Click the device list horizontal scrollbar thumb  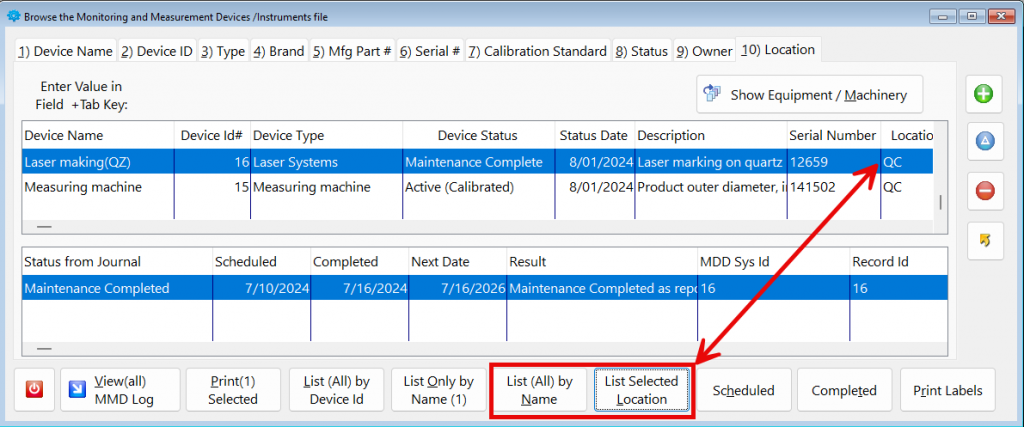pos(44,227)
